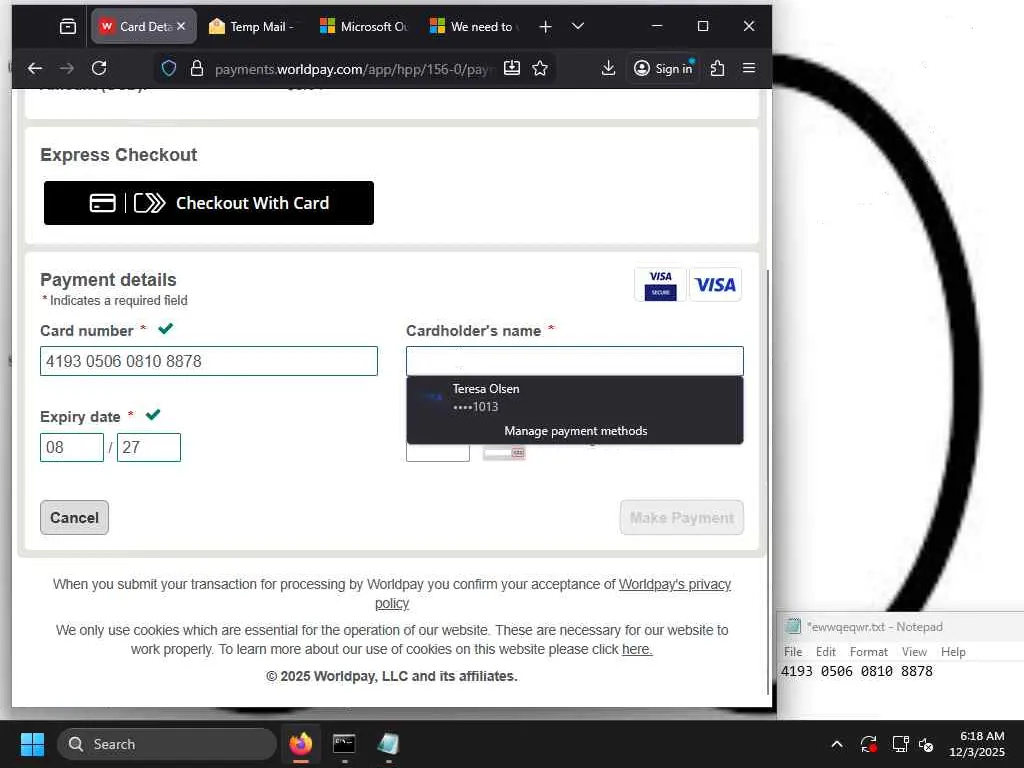Focus the Card number field
This screenshot has height=768, width=1024.
coord(209,361)
